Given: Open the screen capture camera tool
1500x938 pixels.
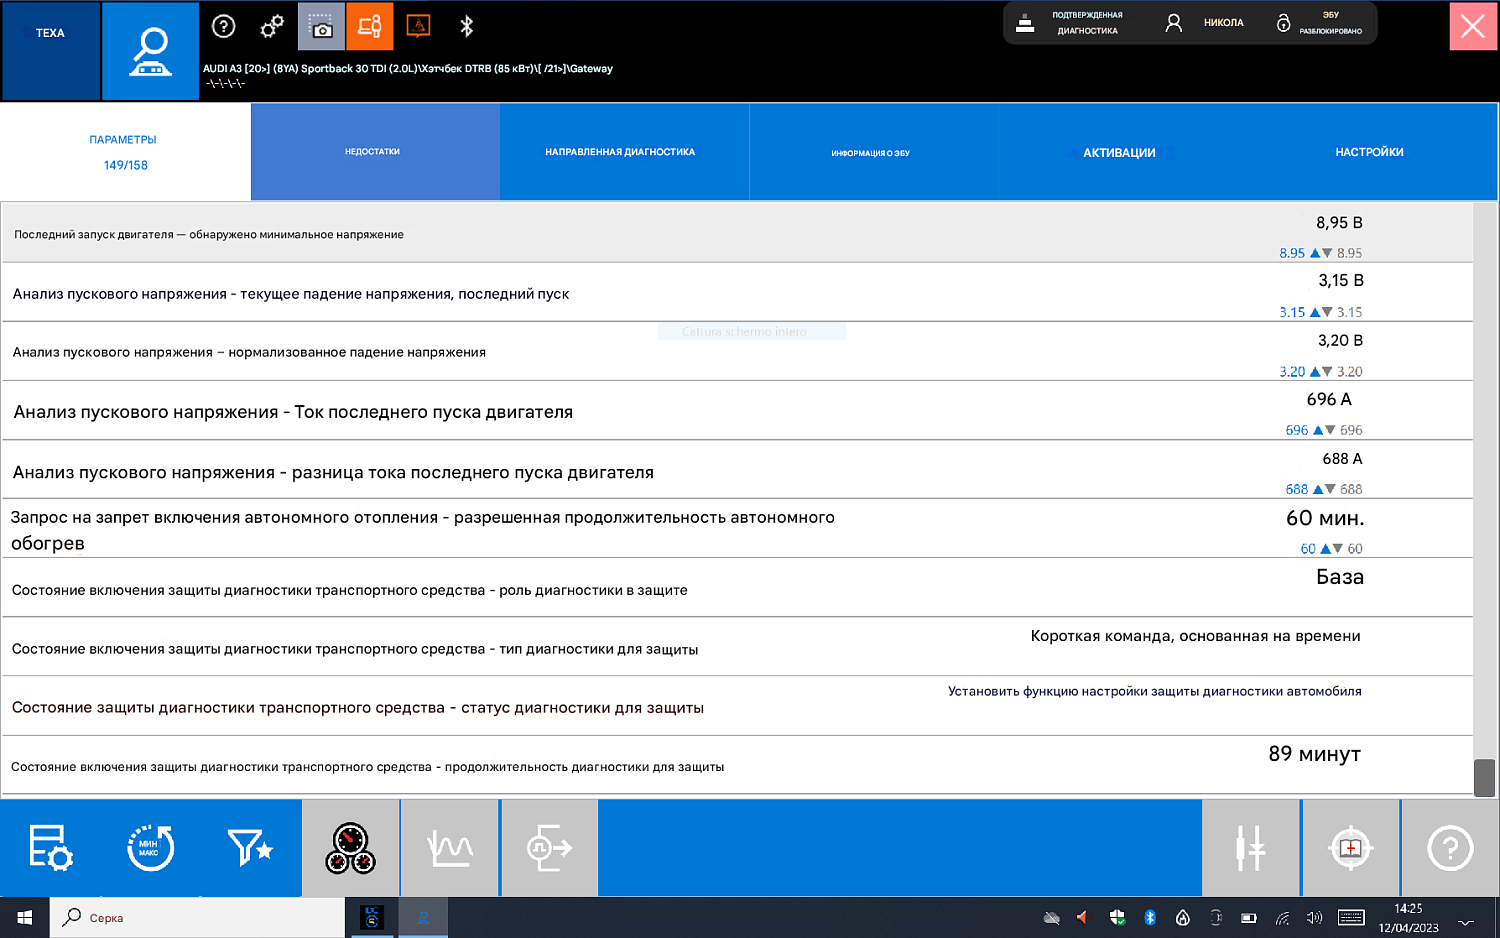Looking at the screenshot, I should tap(321, 27).
